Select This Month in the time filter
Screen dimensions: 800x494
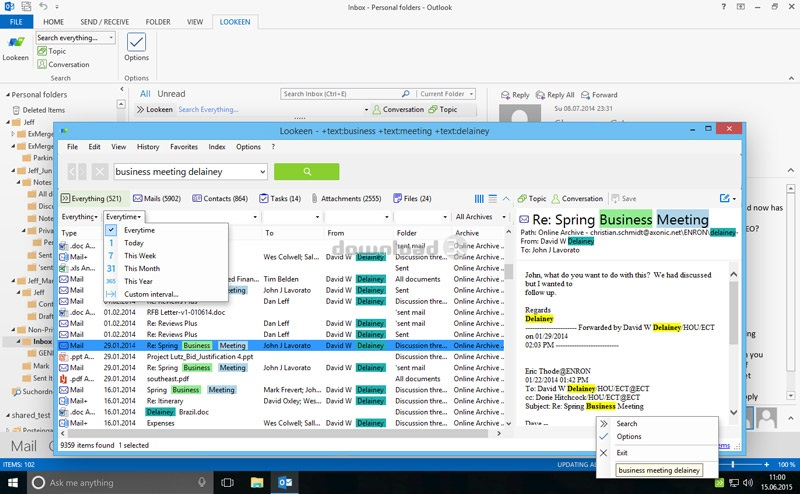(142, 268)
